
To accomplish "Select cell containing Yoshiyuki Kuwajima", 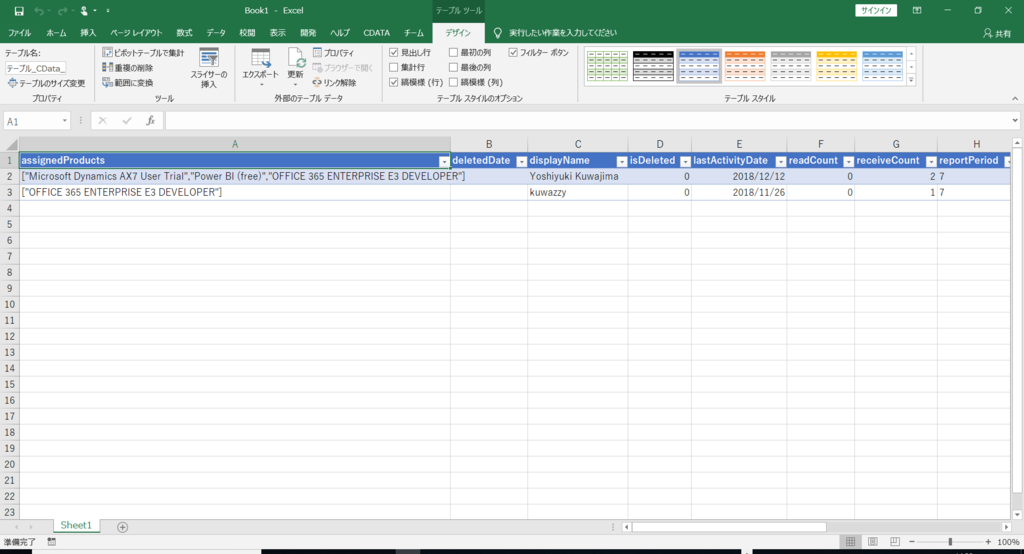I will (x=577, y=176).
